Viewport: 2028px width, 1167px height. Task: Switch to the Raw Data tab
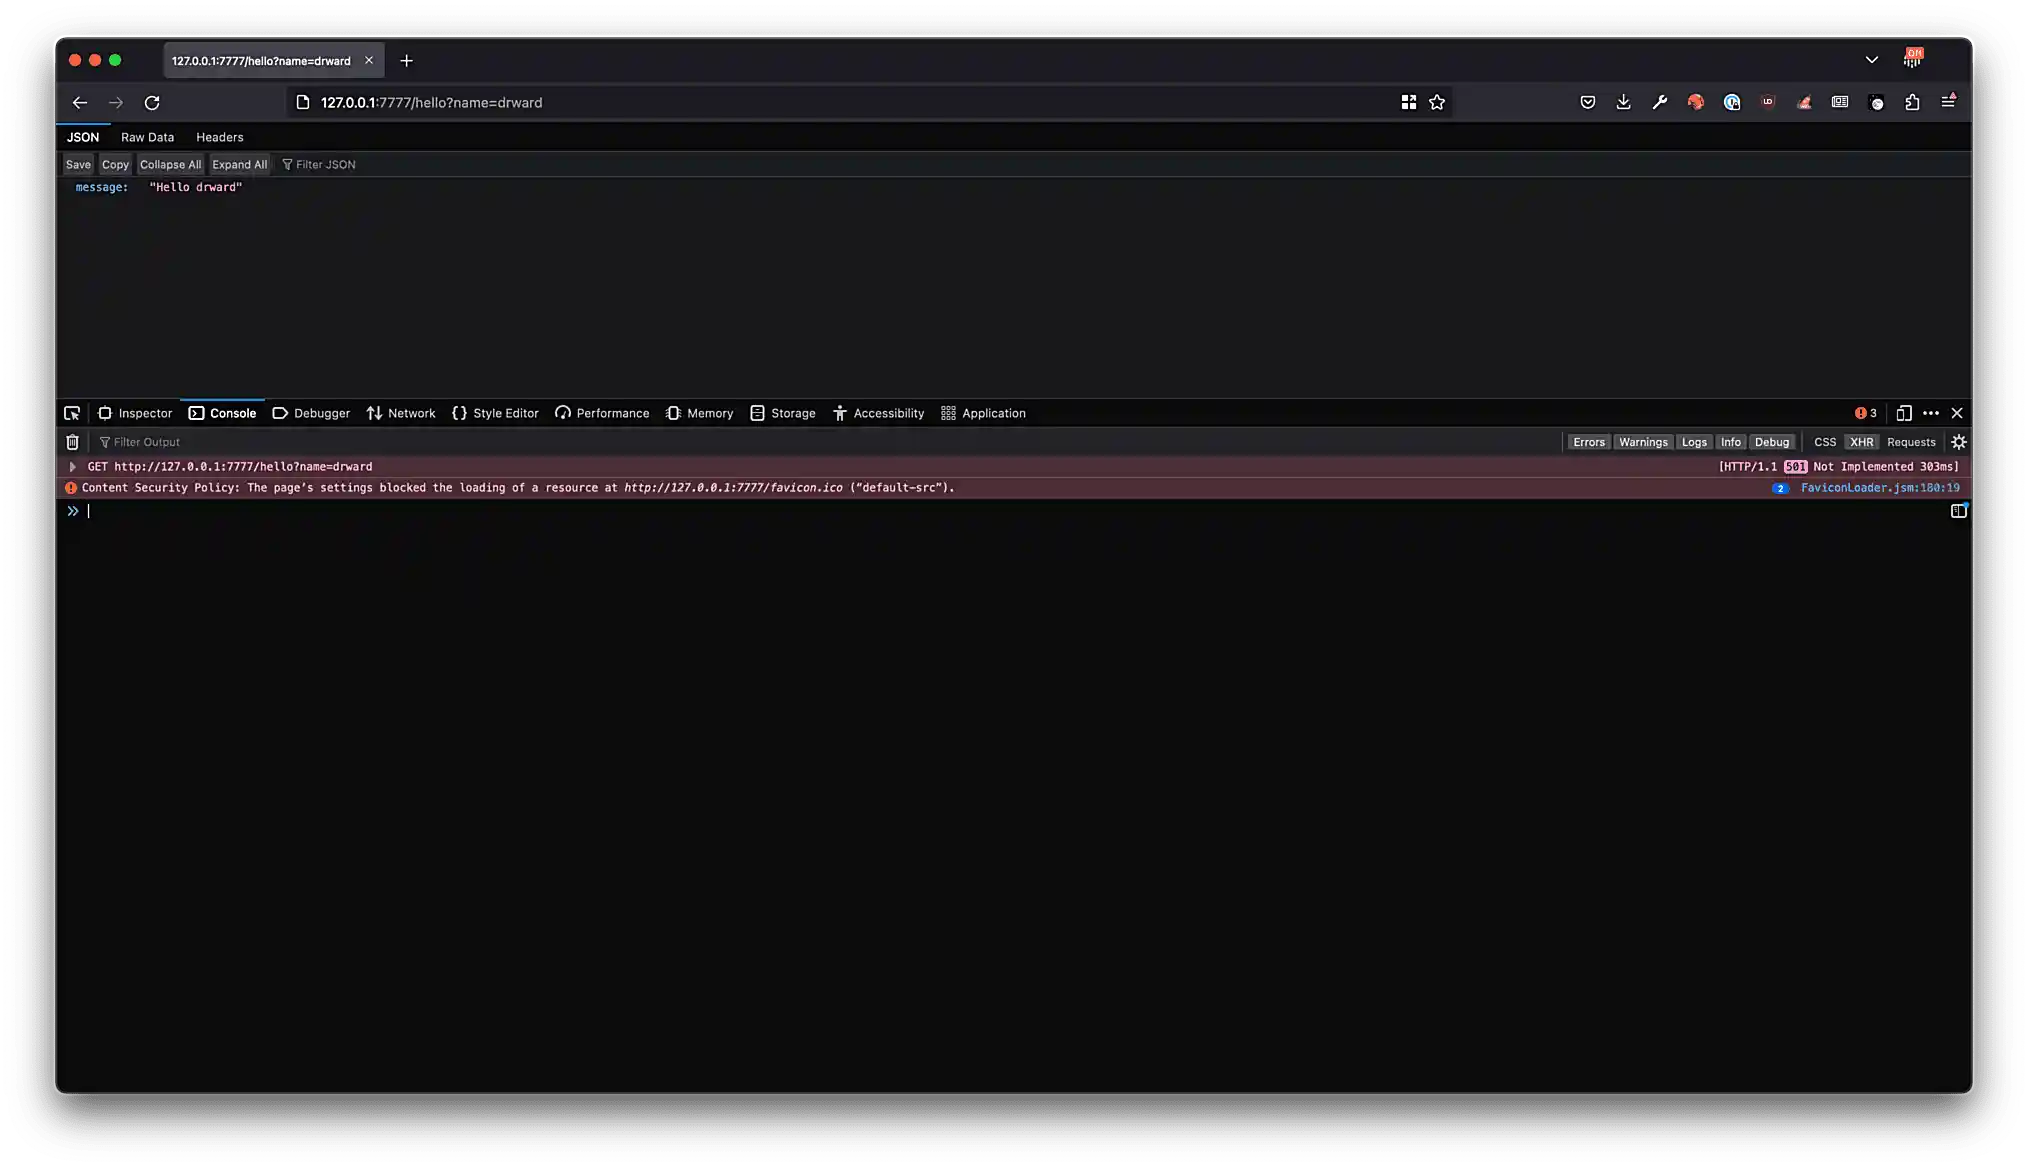[147, 137]
